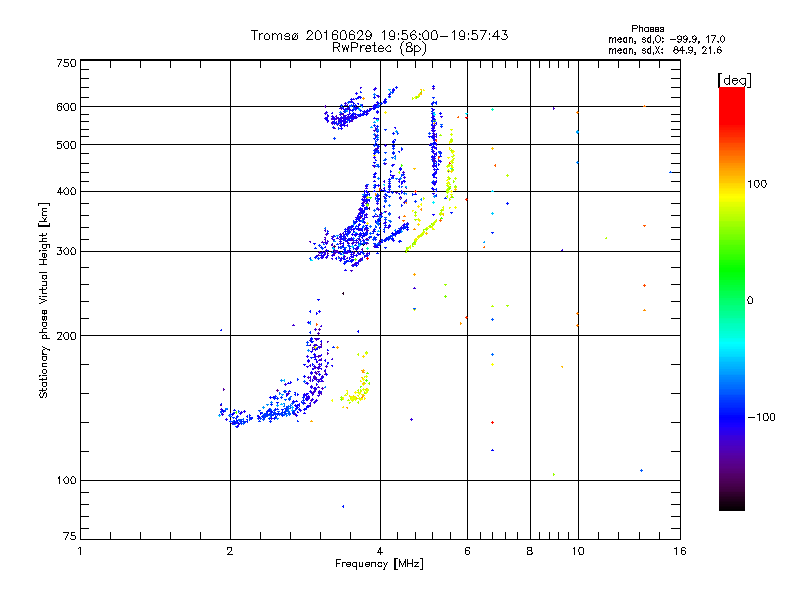The width and height of the screenshot is (800, 600).
Task: Click the y-axis tick label "500"
Action: 66,145
